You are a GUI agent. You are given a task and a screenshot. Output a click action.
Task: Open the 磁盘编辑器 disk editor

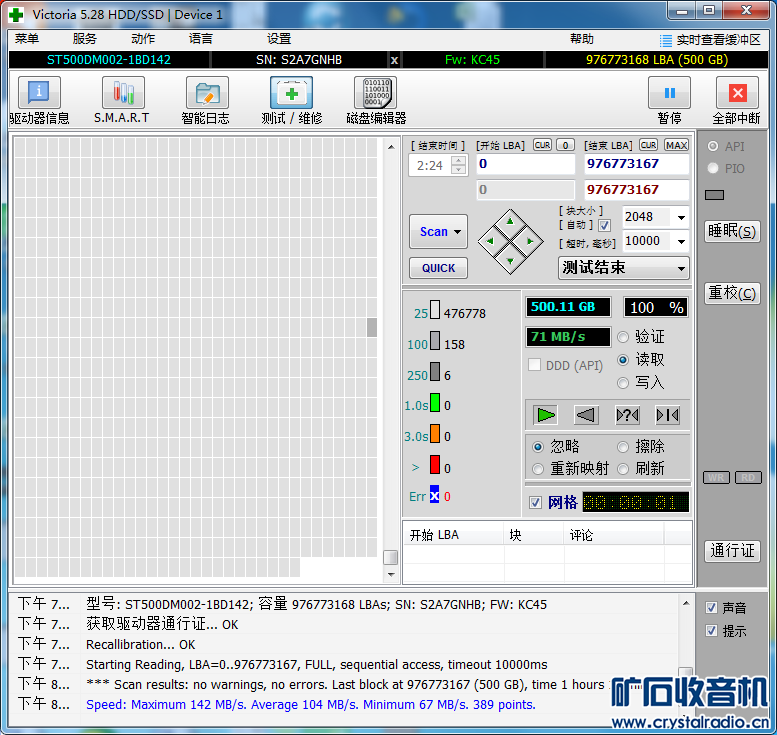point(375,94)
